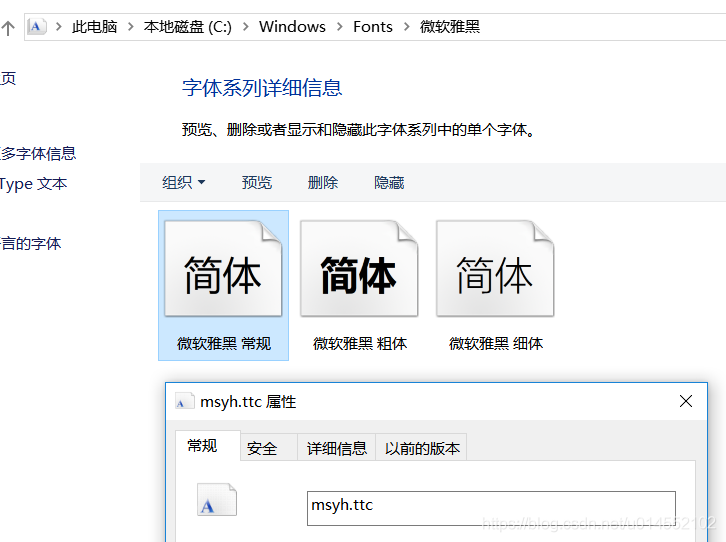Open the 多字体信息 sidebar link

38,154
